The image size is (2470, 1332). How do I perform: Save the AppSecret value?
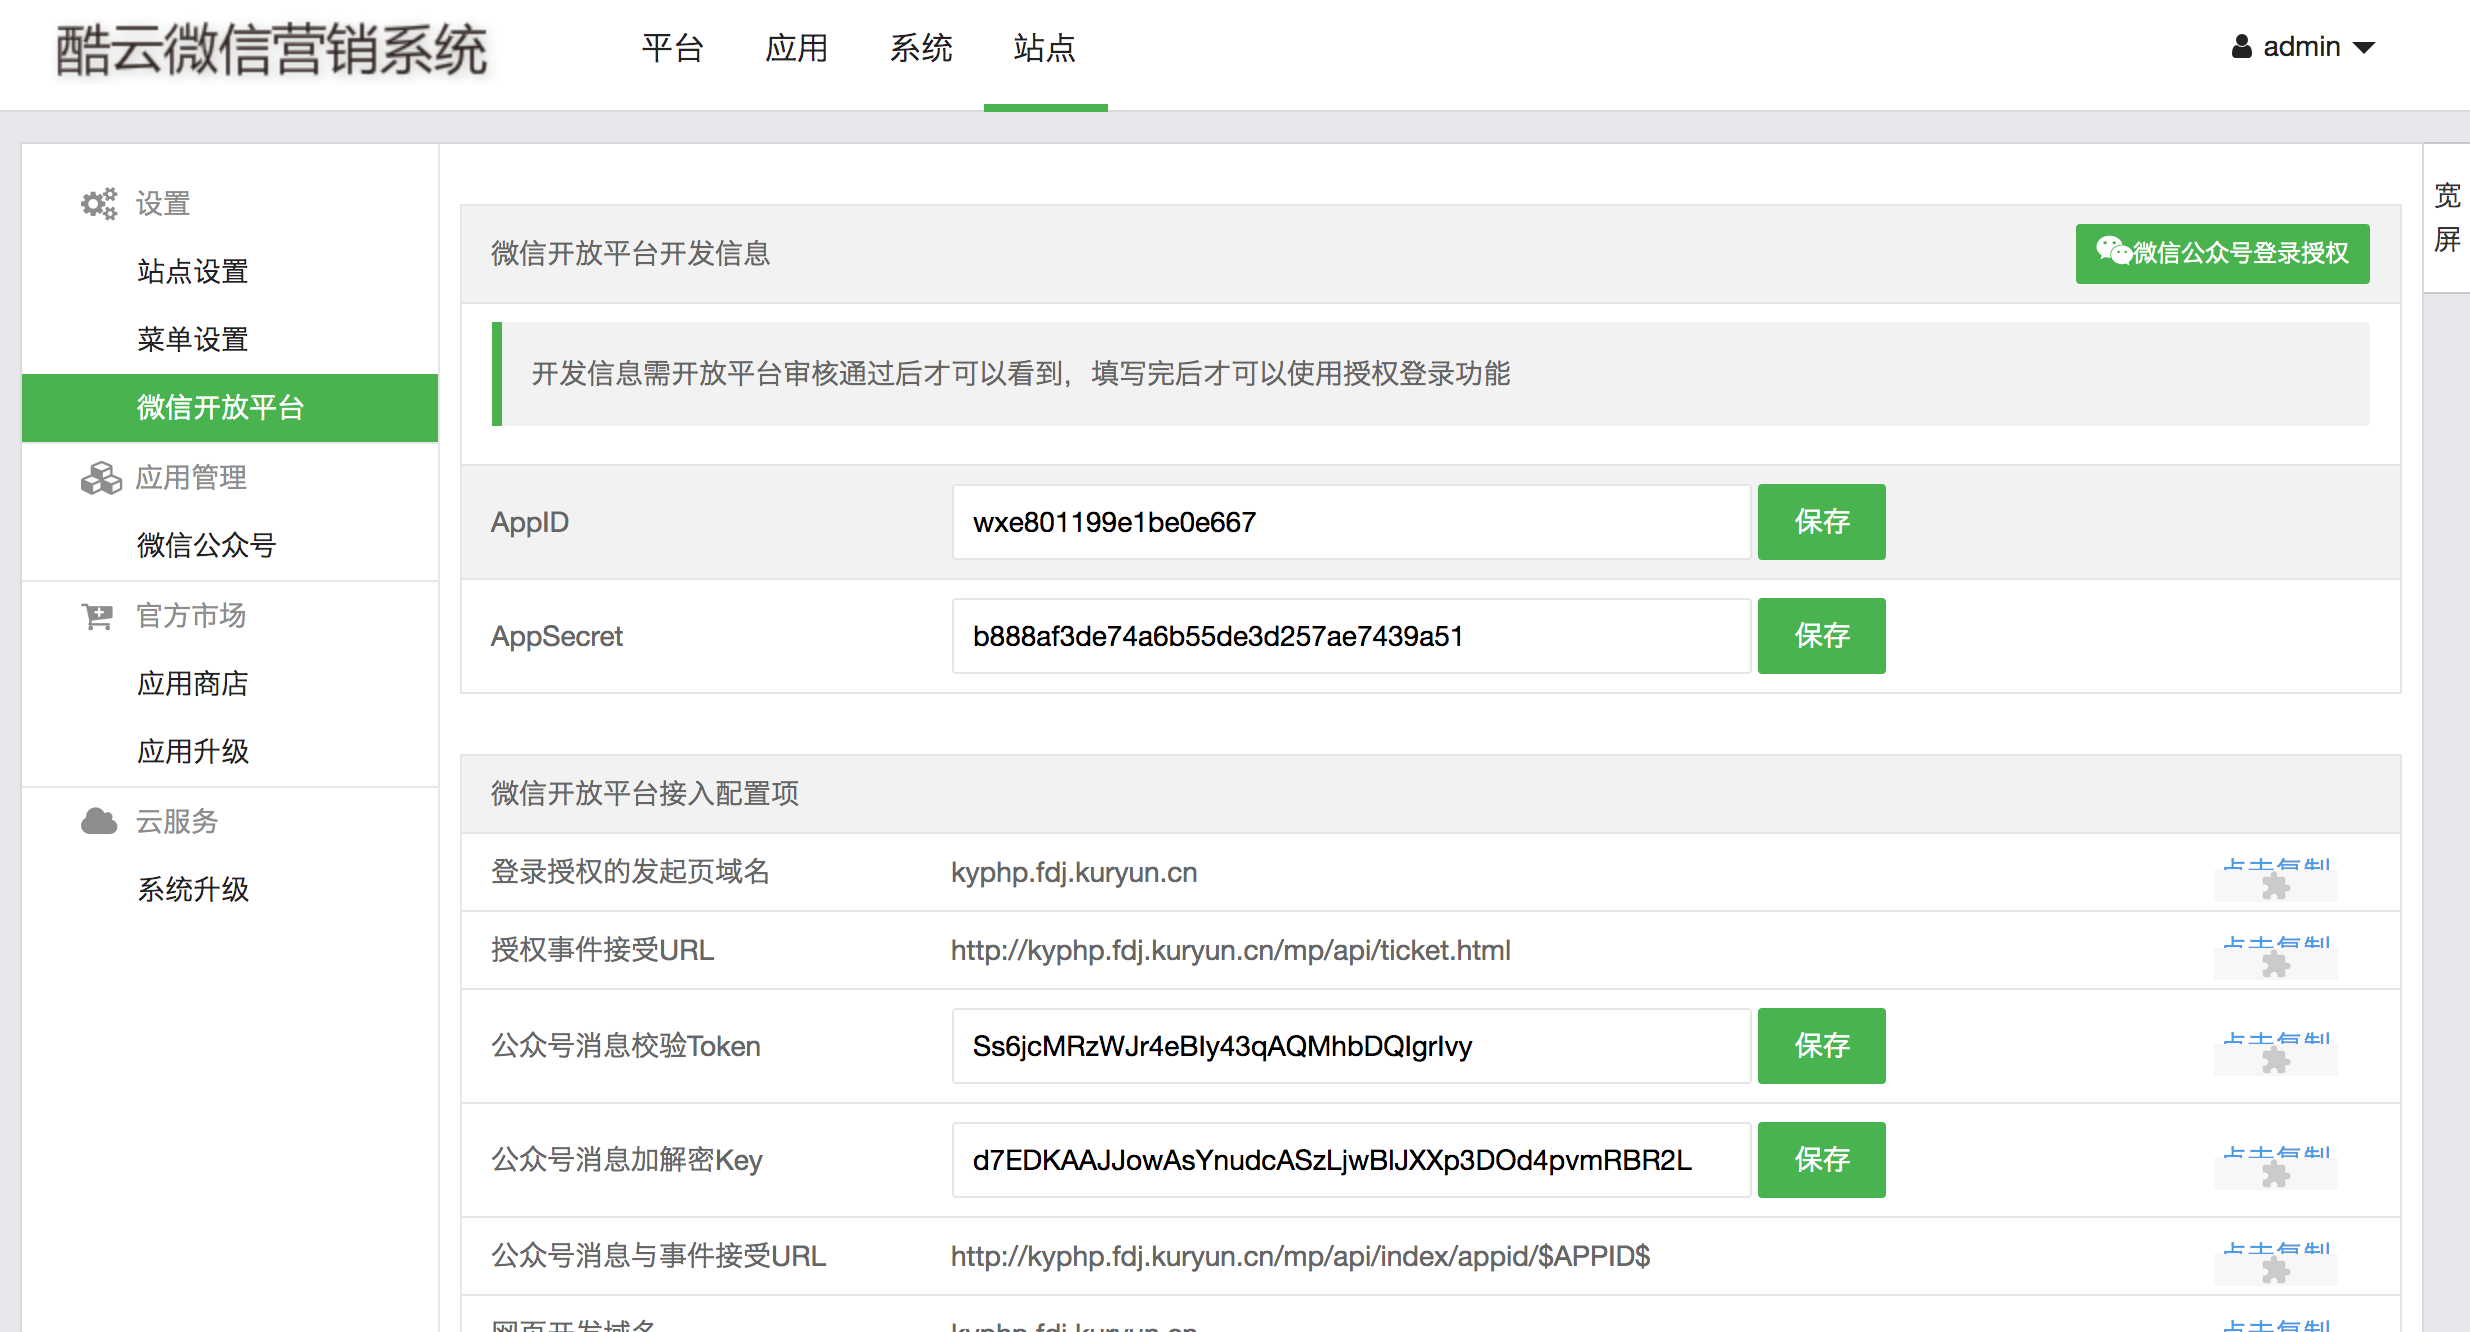pyautogui.click(x=1821, y=636)
